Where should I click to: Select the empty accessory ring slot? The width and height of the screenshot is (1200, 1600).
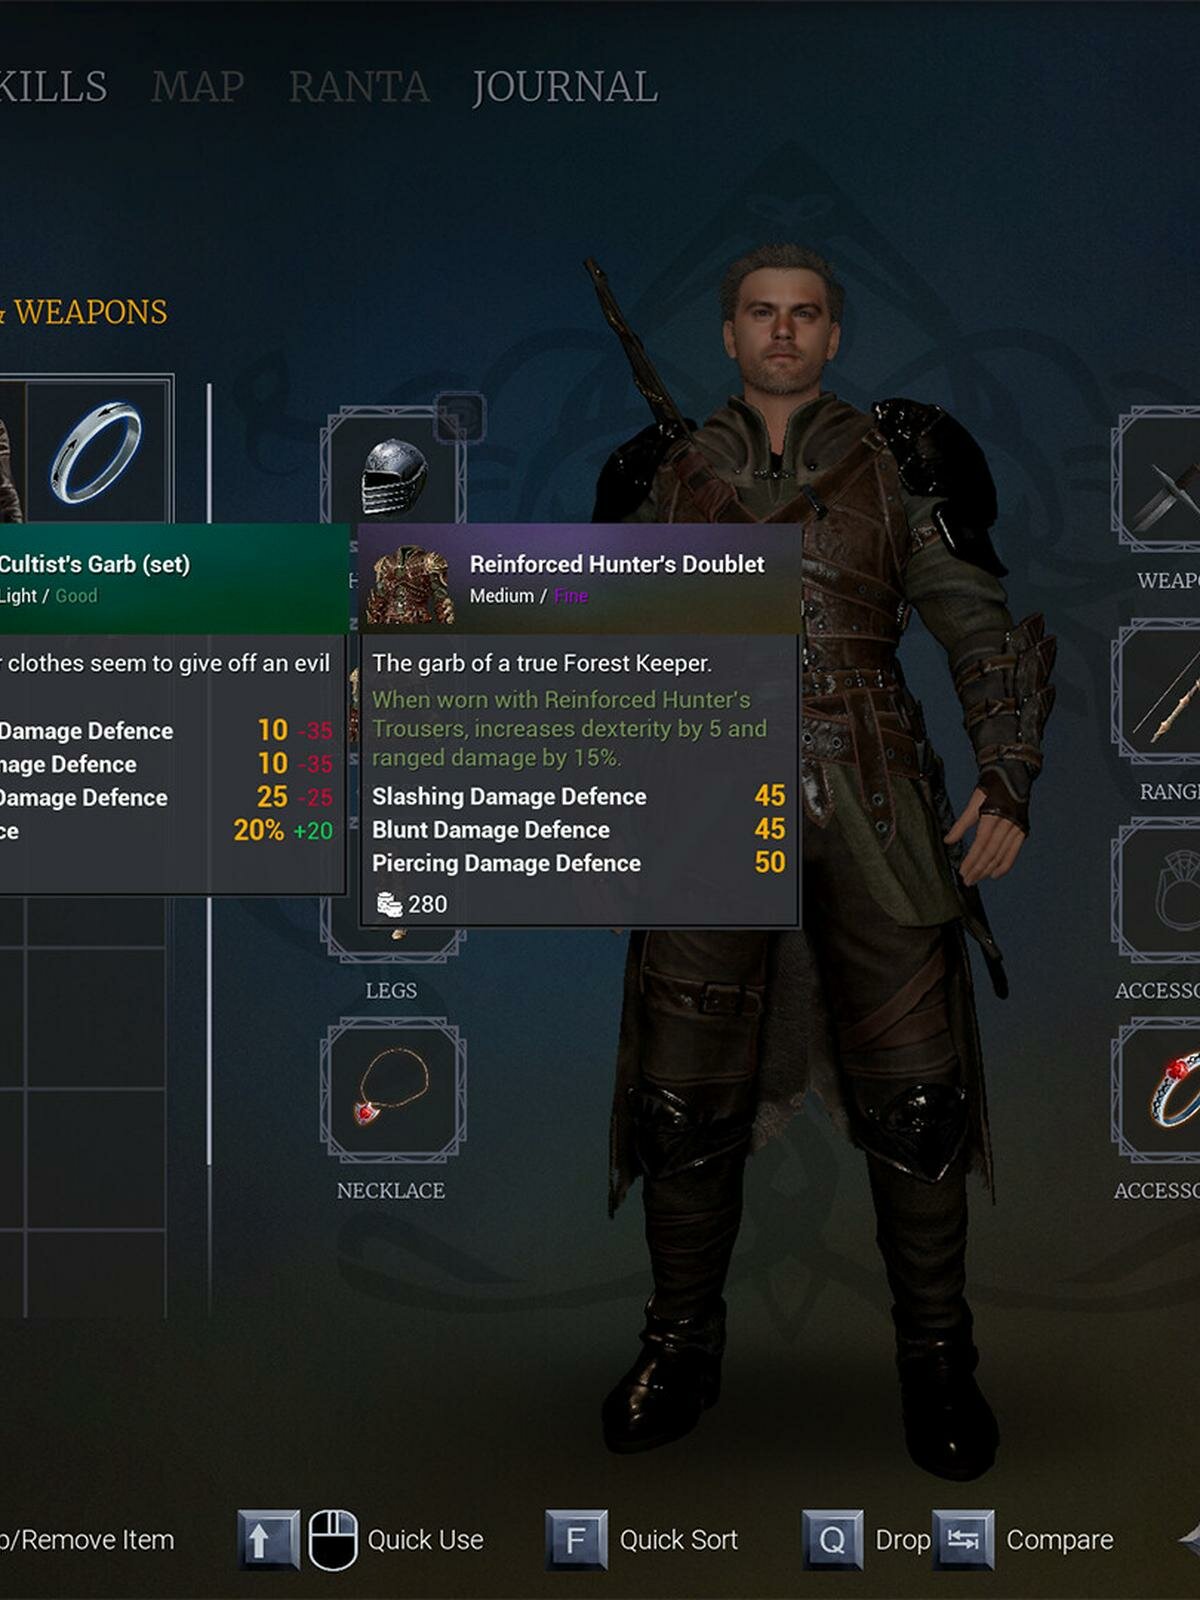1158,892
